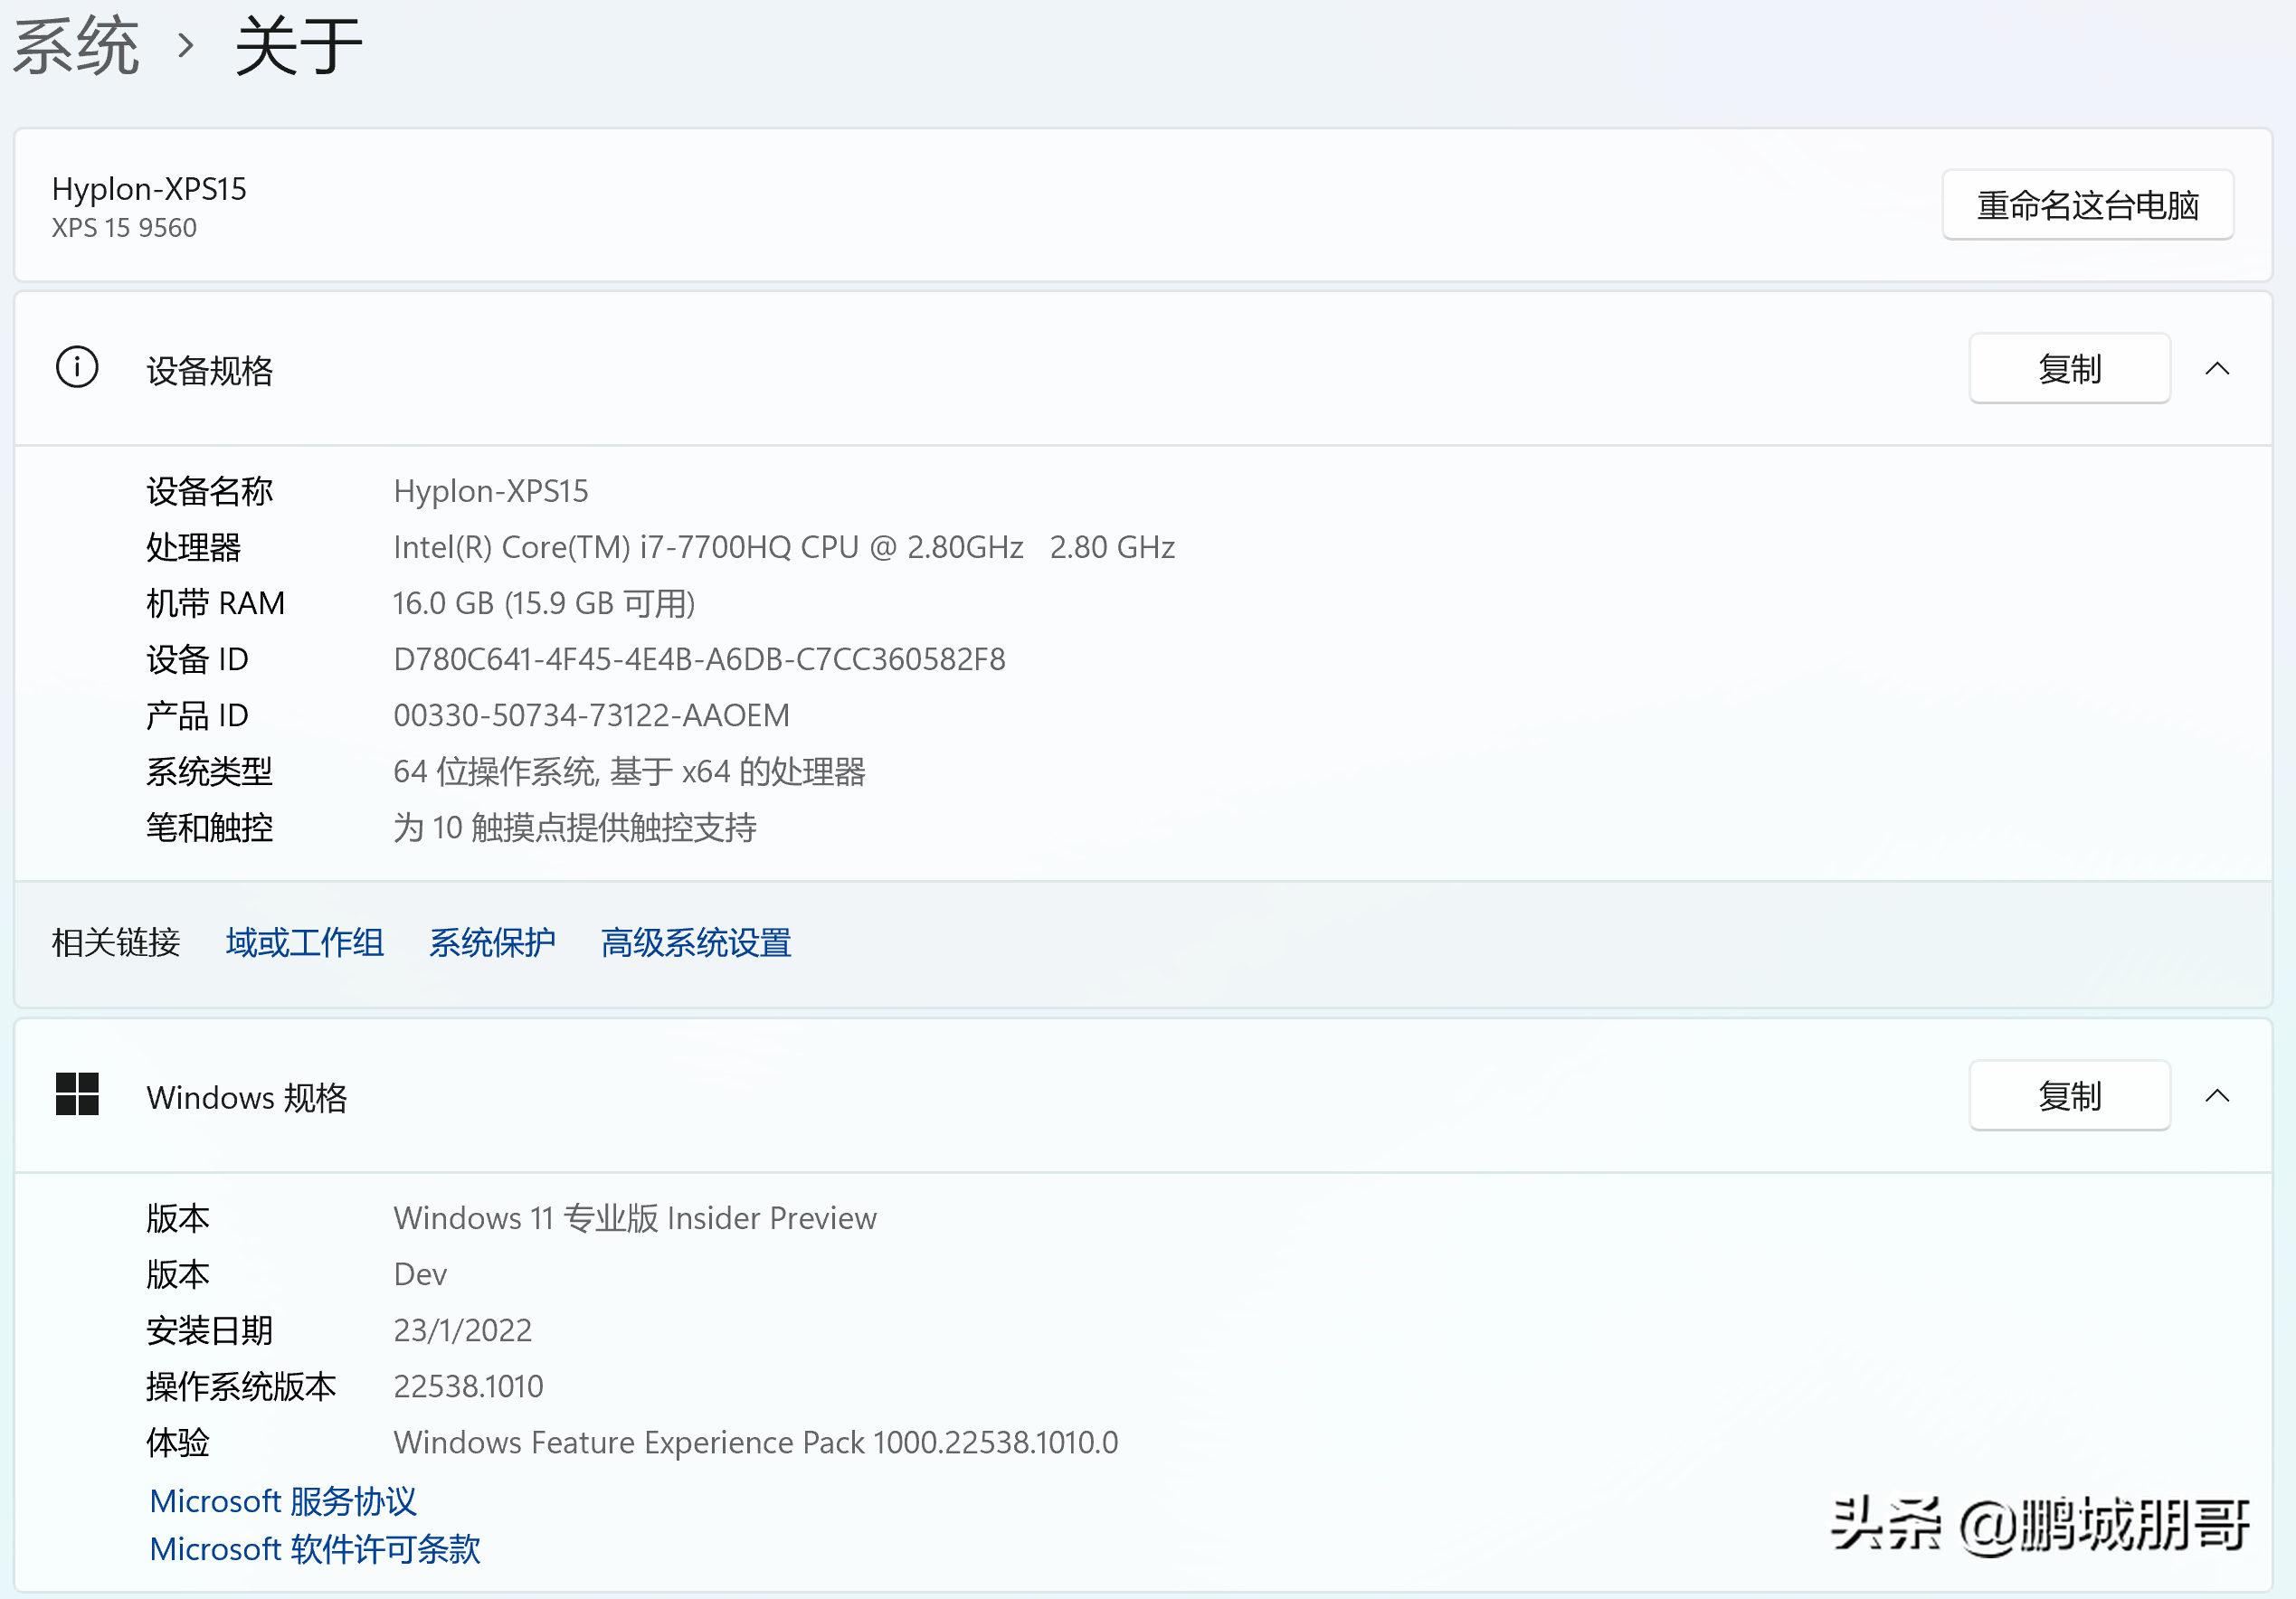Click the Windows logo icon beside Windows 规格

[77, 1095]
